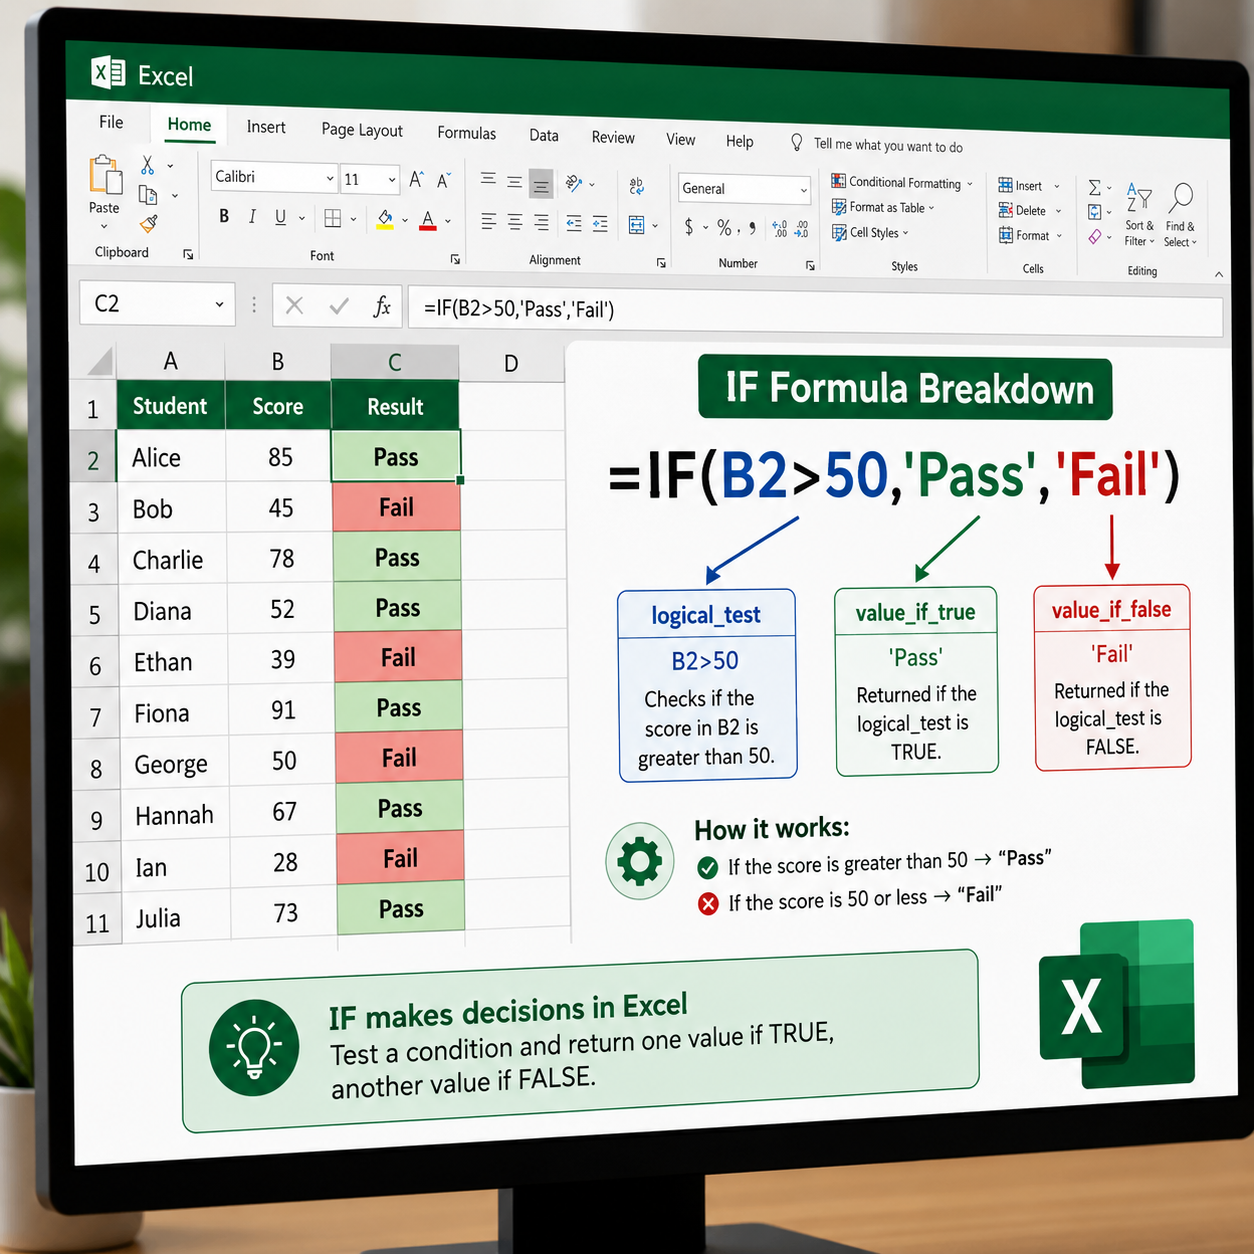Open the Paste options arrow
The height and width of the screenshot is (1254, 1254).
tap(104, 227)
